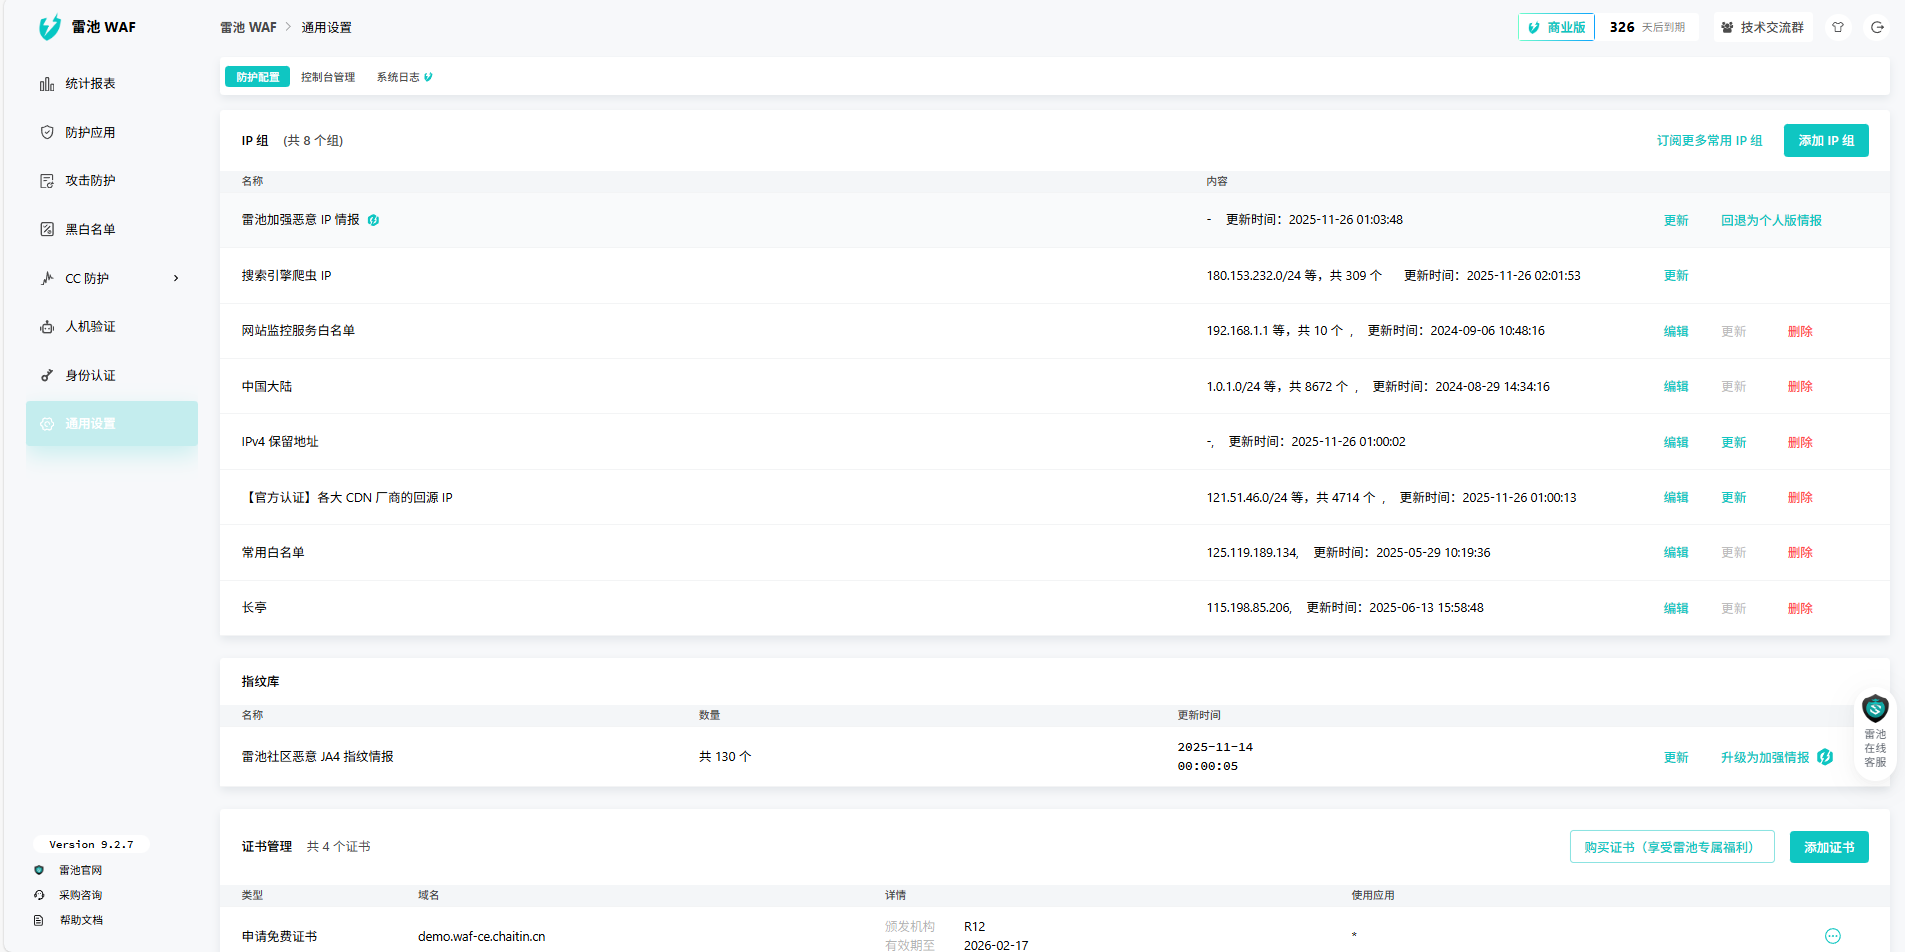1905x952 pixels.
Task: Click 雷池 WAF in the breadcrumb
Action: (248, 27)
